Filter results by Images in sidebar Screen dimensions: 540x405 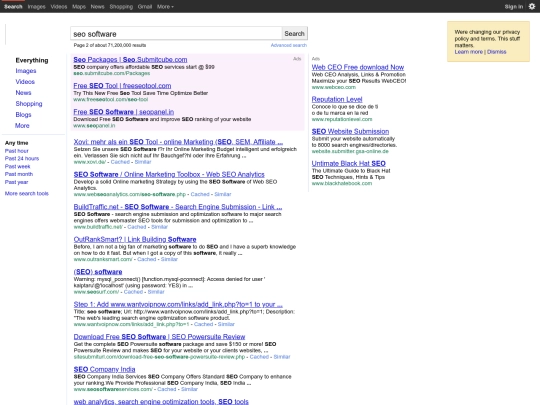(26, 71)
